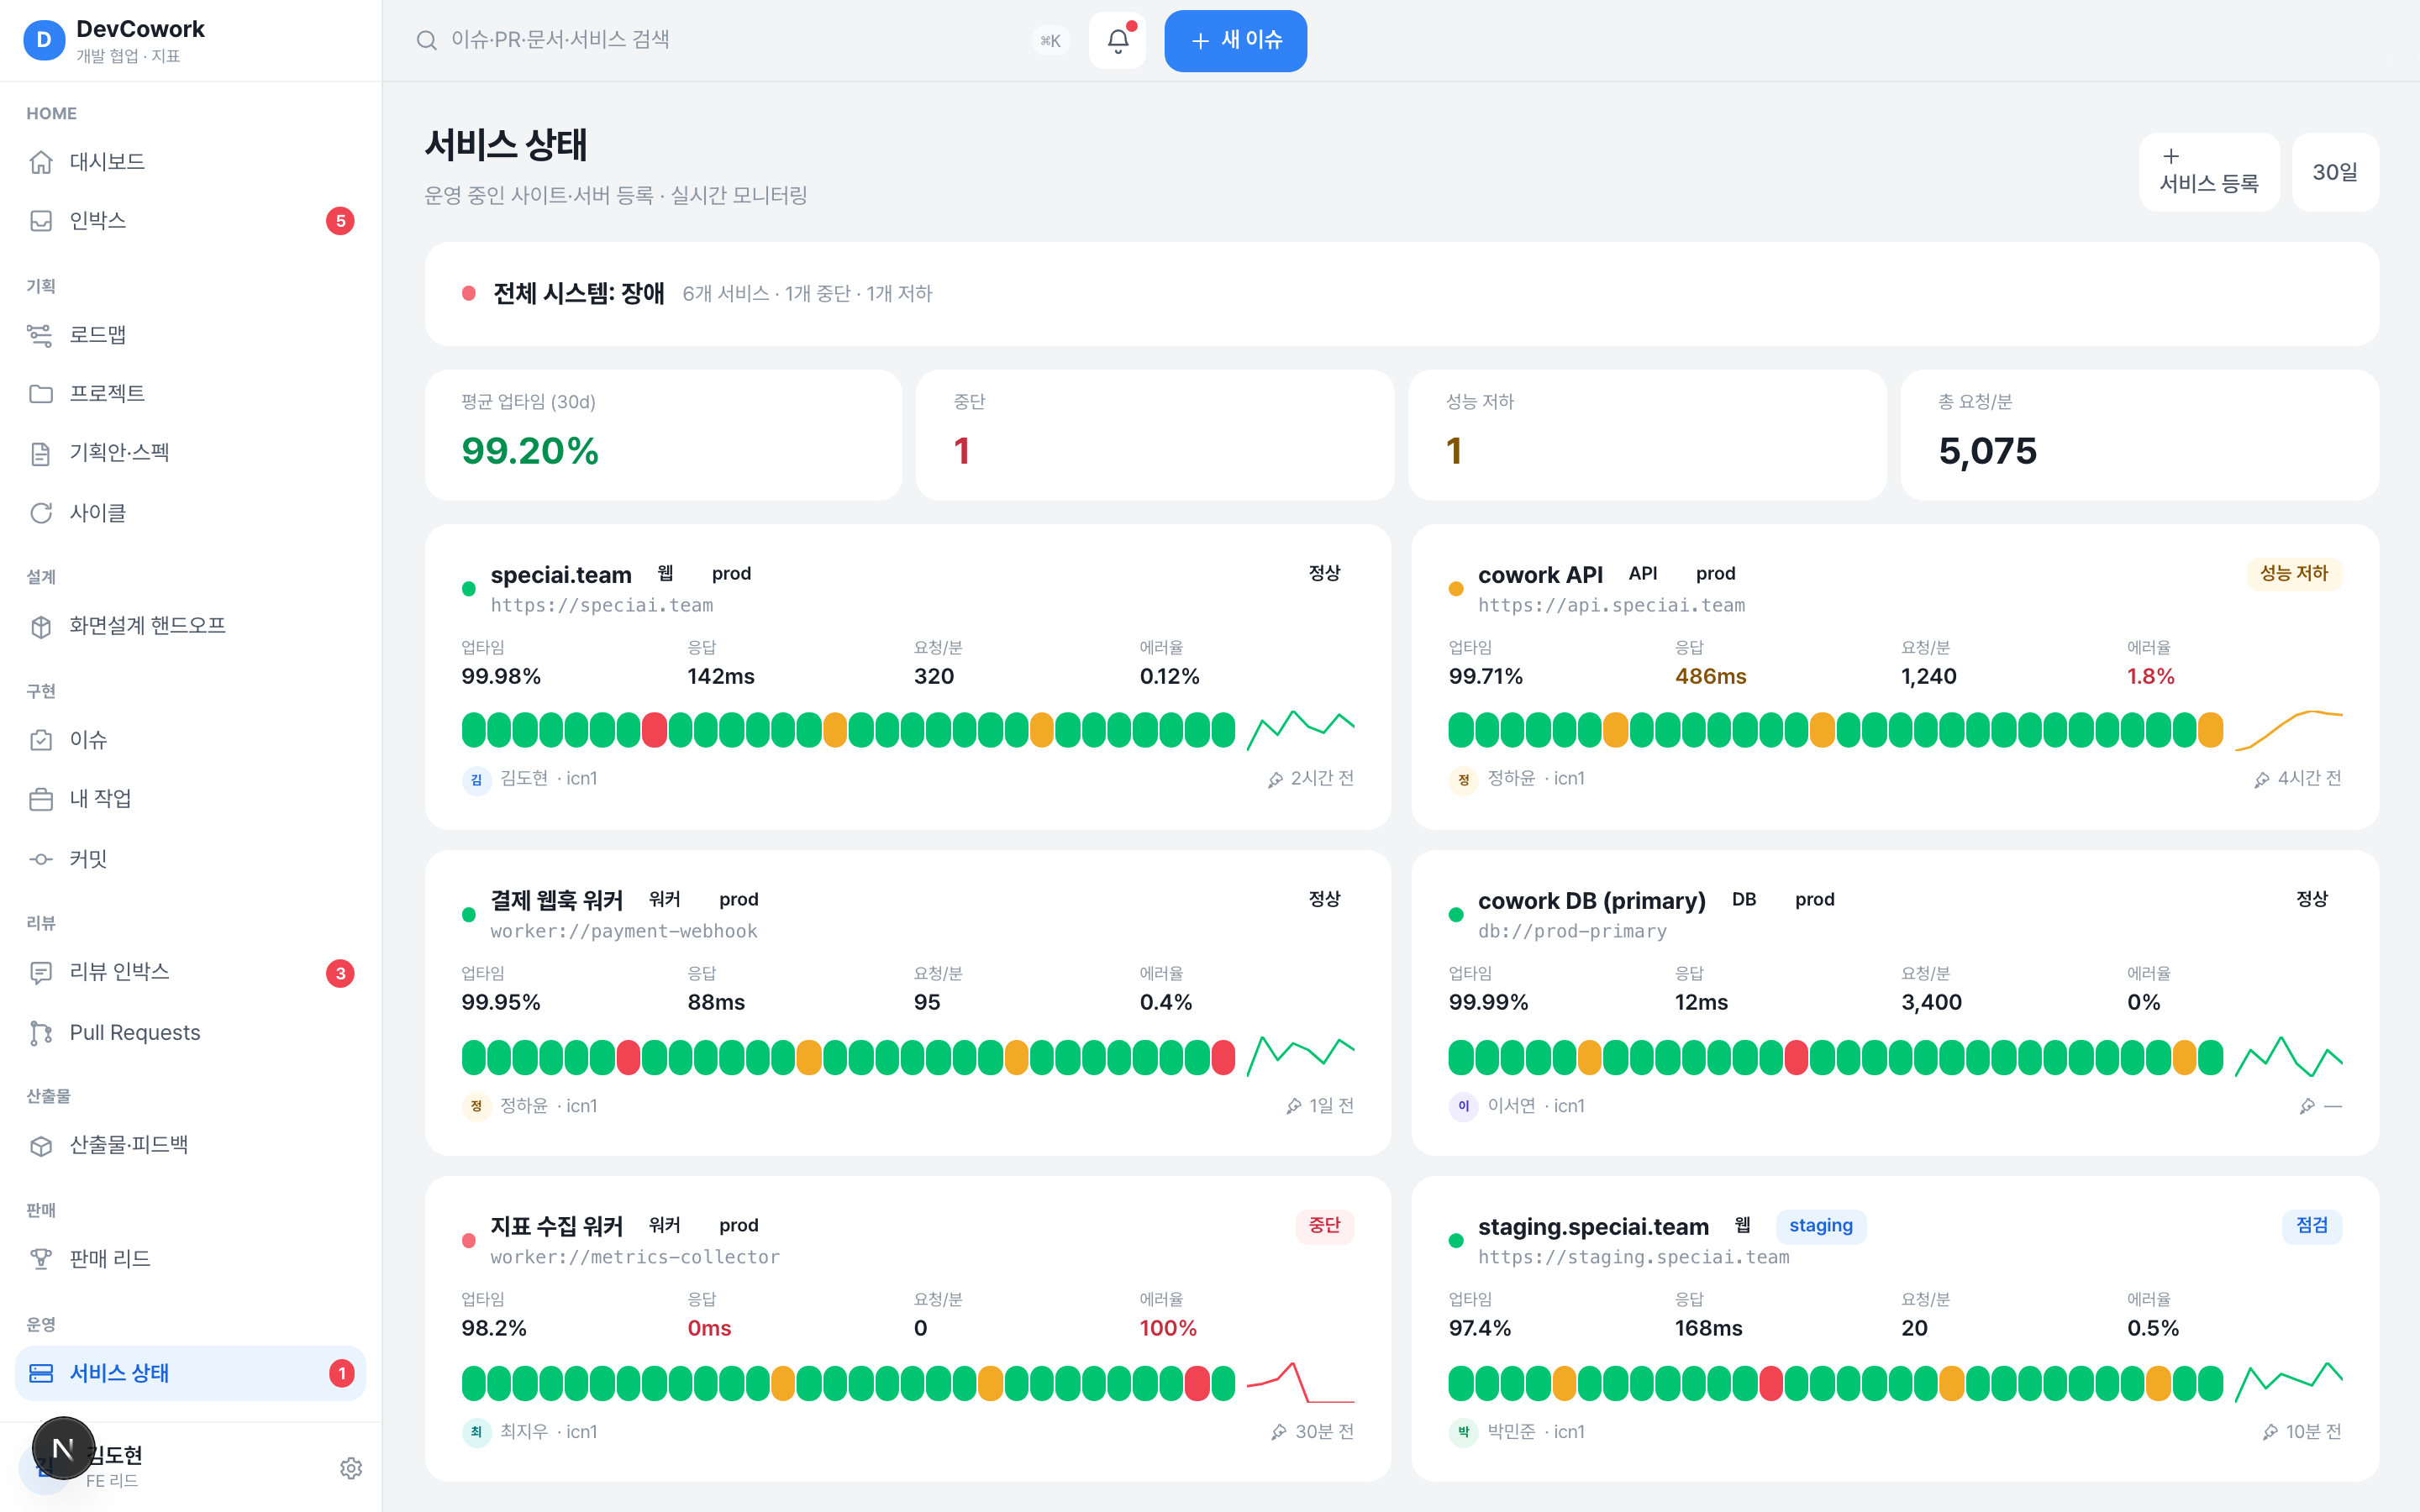Click the 내 작업 briefcase icon
This screenshot has width=2420, height=1512.
(41, 799)
